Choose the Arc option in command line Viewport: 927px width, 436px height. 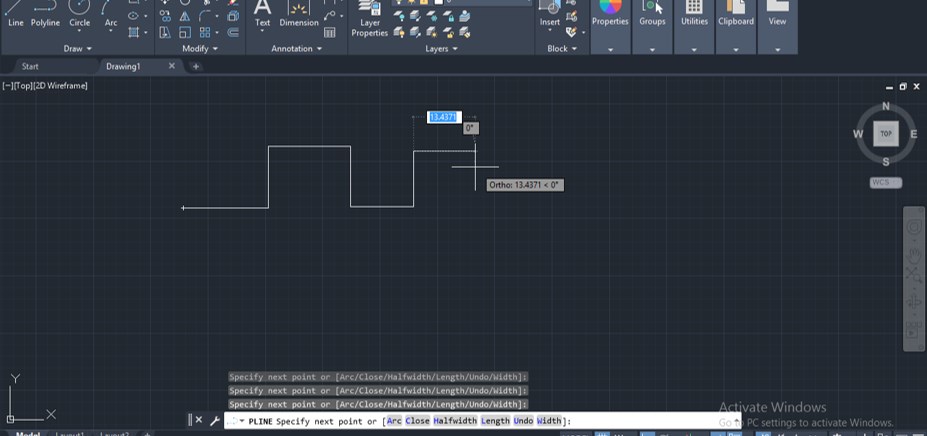(394, 421)
